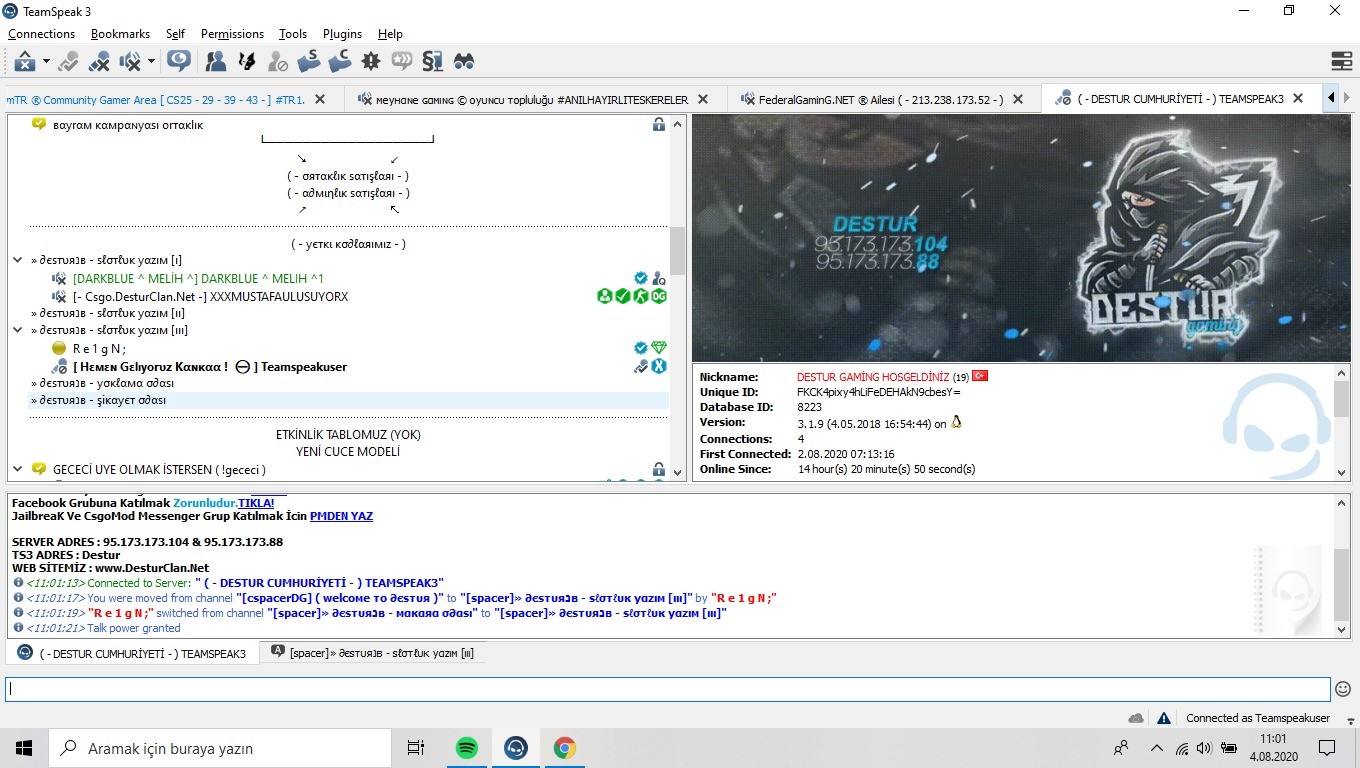Click the channel tree vertical scrollbar

pyautogui.click(x=677, y=297)
